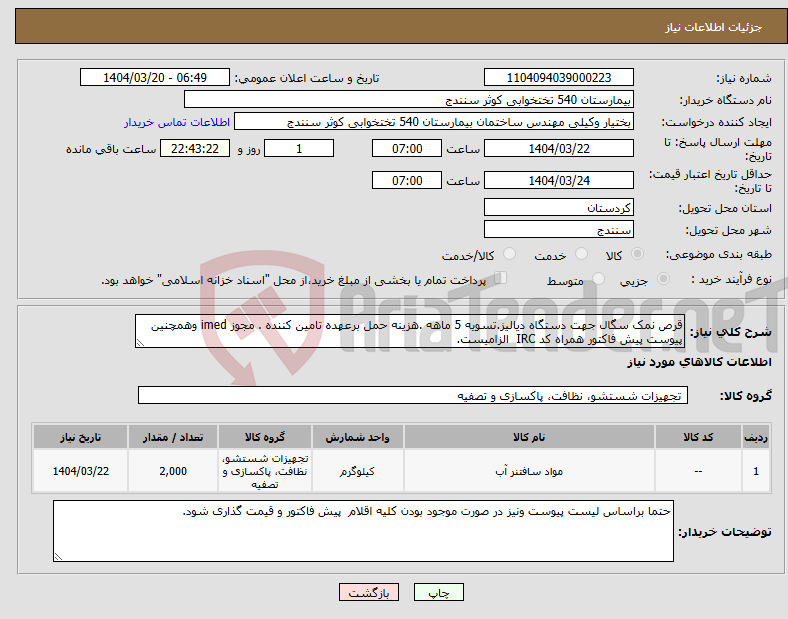Click the توضیحات خریدار notes textarea
Image resolution: width=788 pixels, height=619 pixels.
[363, 531]
